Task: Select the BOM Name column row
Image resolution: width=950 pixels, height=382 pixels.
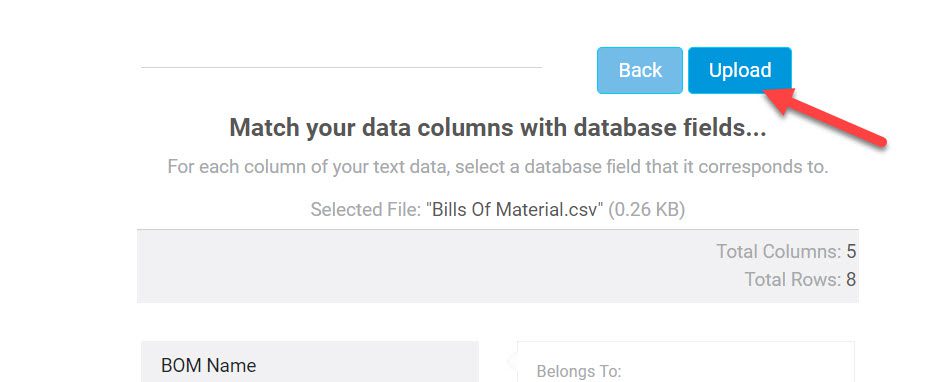Action: tap(310, 362)
